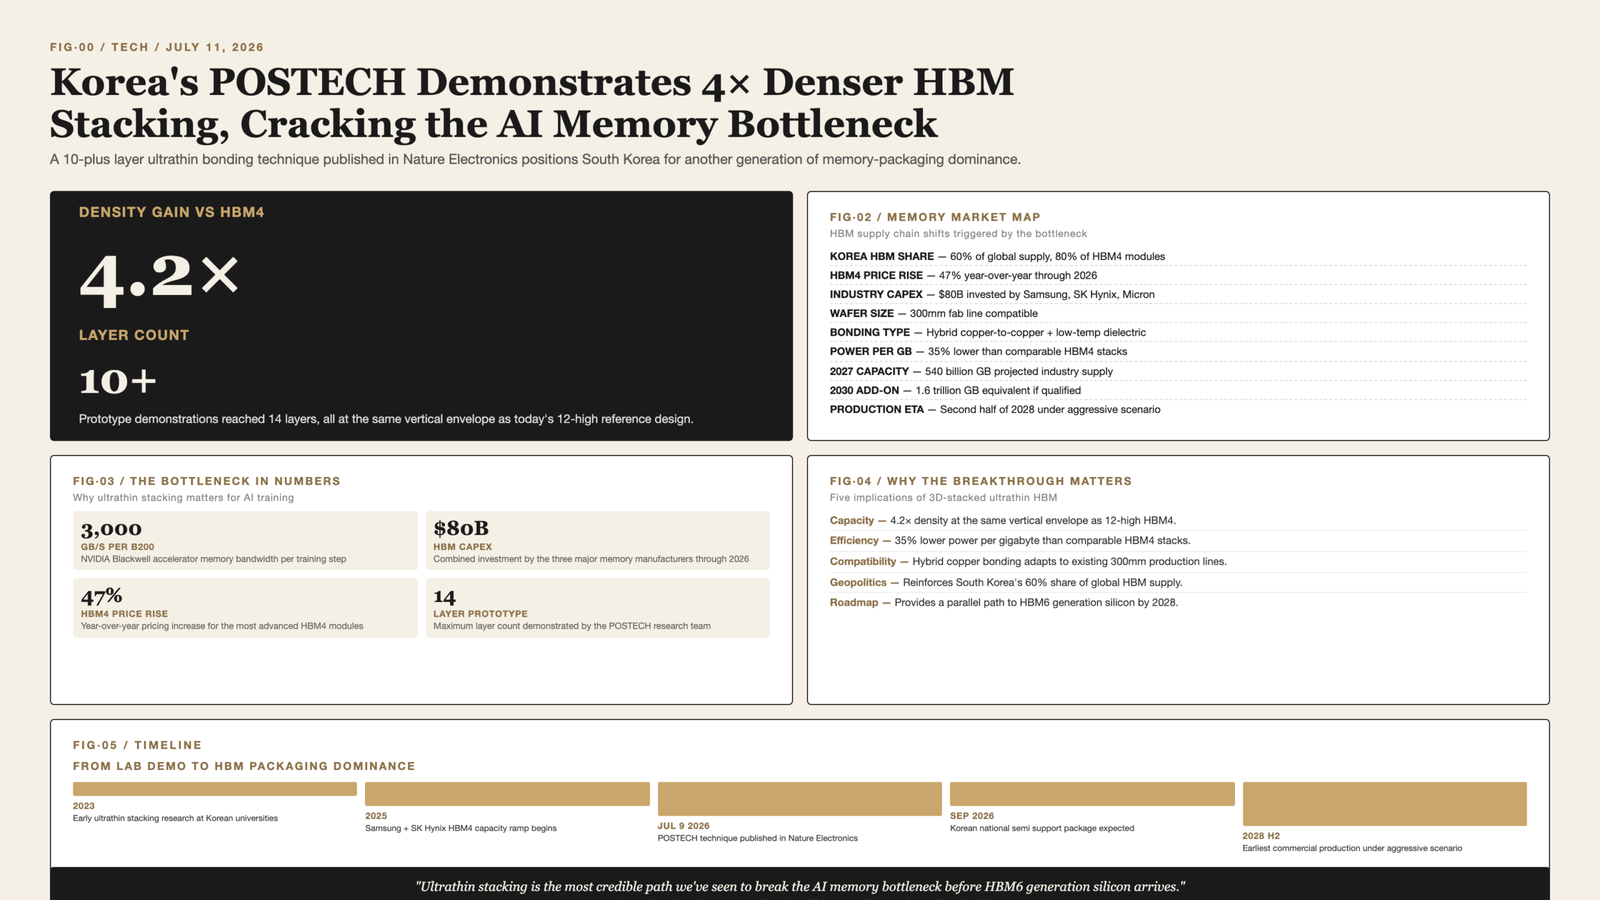Select the POWER PER GB row

click(x=1178, y=351)
